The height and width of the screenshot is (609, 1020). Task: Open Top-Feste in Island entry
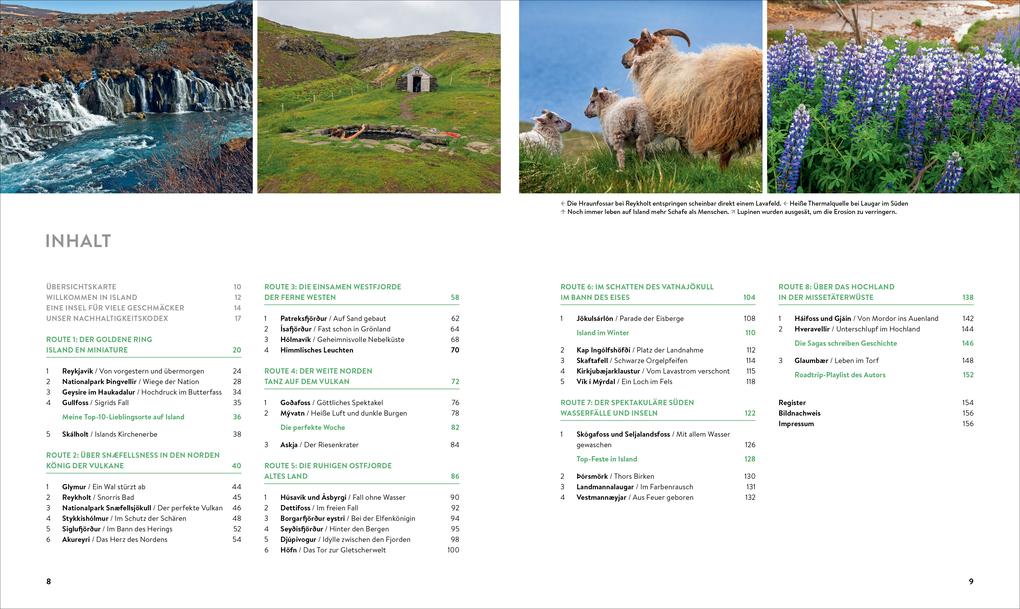606,459
